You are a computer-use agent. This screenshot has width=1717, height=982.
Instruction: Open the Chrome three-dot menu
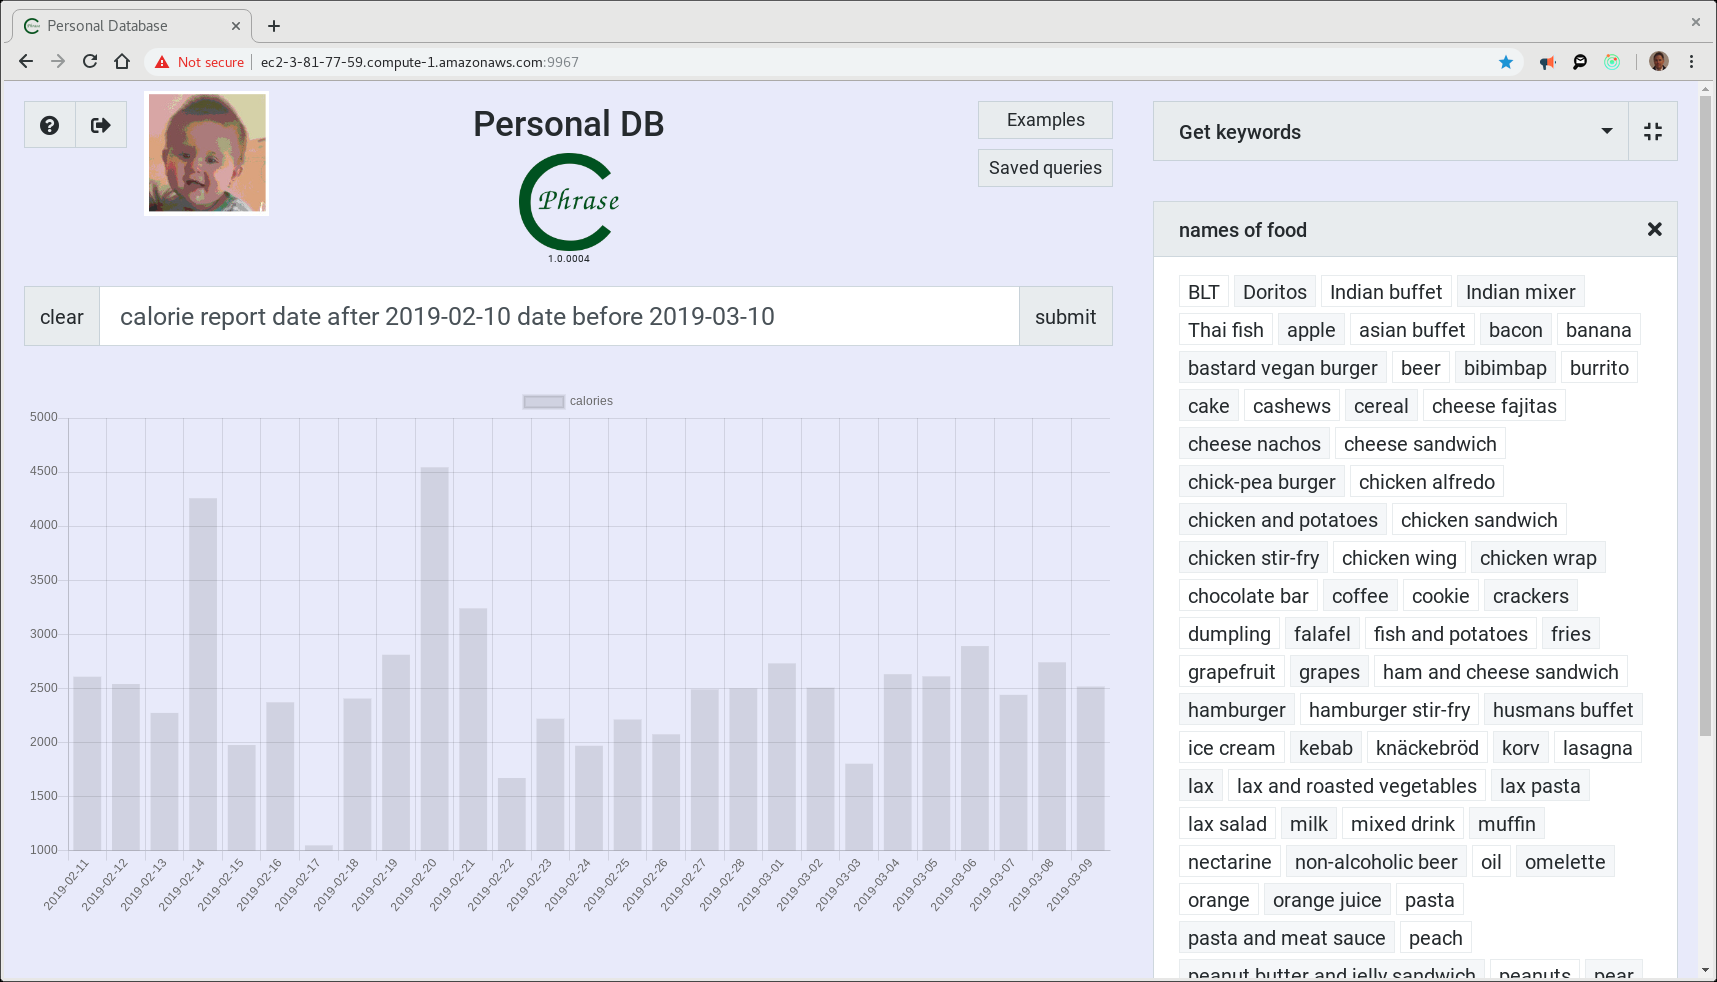coord(1692,62)
